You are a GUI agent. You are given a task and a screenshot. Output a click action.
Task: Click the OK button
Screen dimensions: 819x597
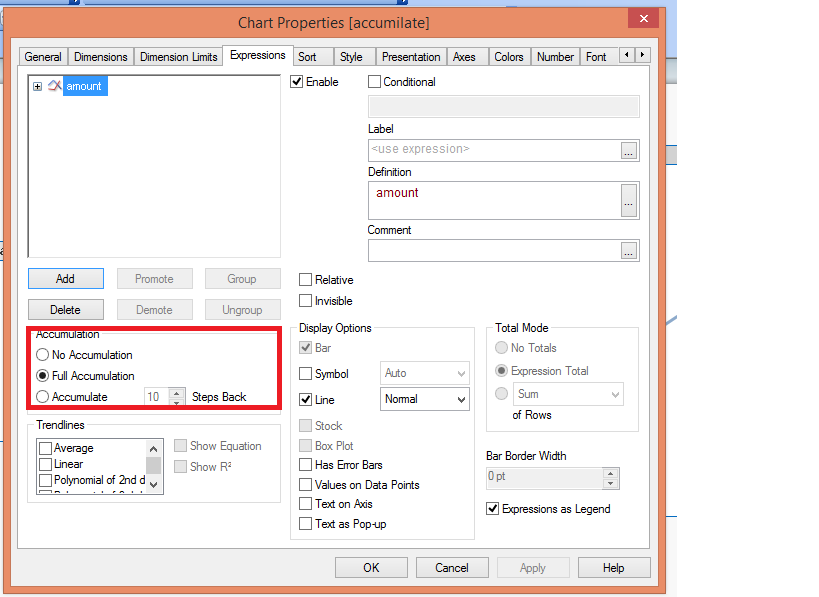[371, 568]
